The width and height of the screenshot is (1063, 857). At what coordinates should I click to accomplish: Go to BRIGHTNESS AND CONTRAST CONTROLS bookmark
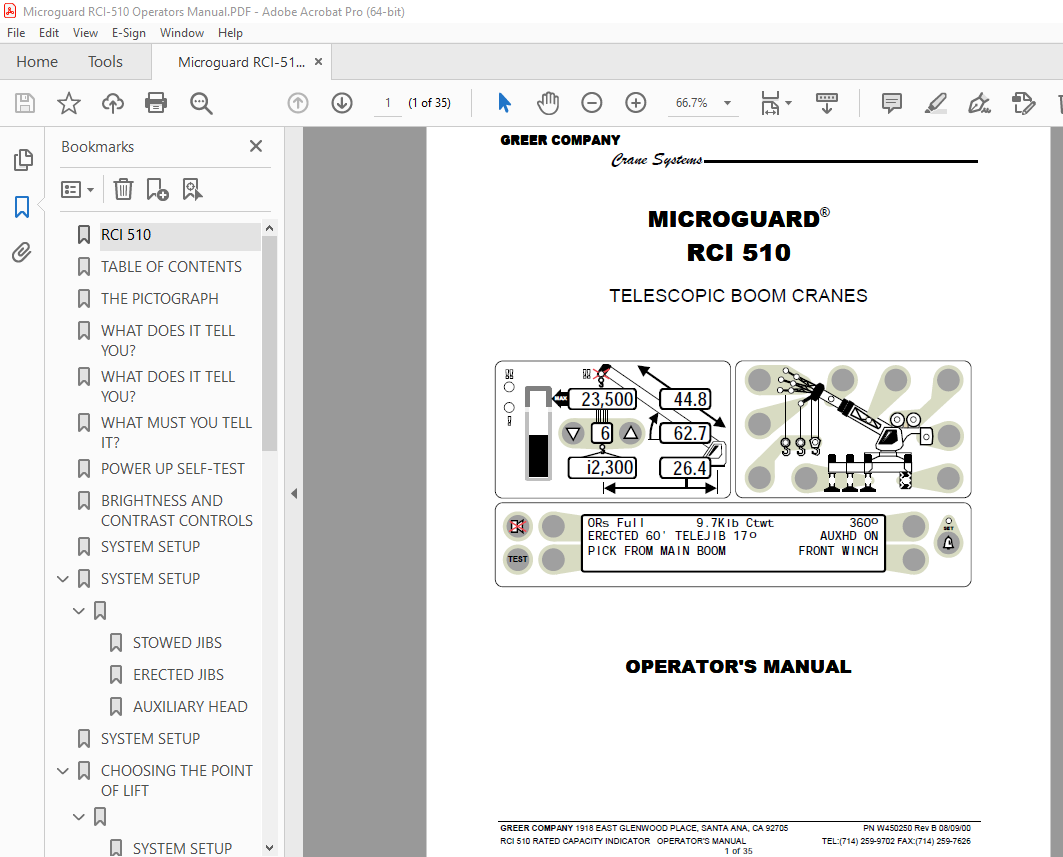coord(176,510)
